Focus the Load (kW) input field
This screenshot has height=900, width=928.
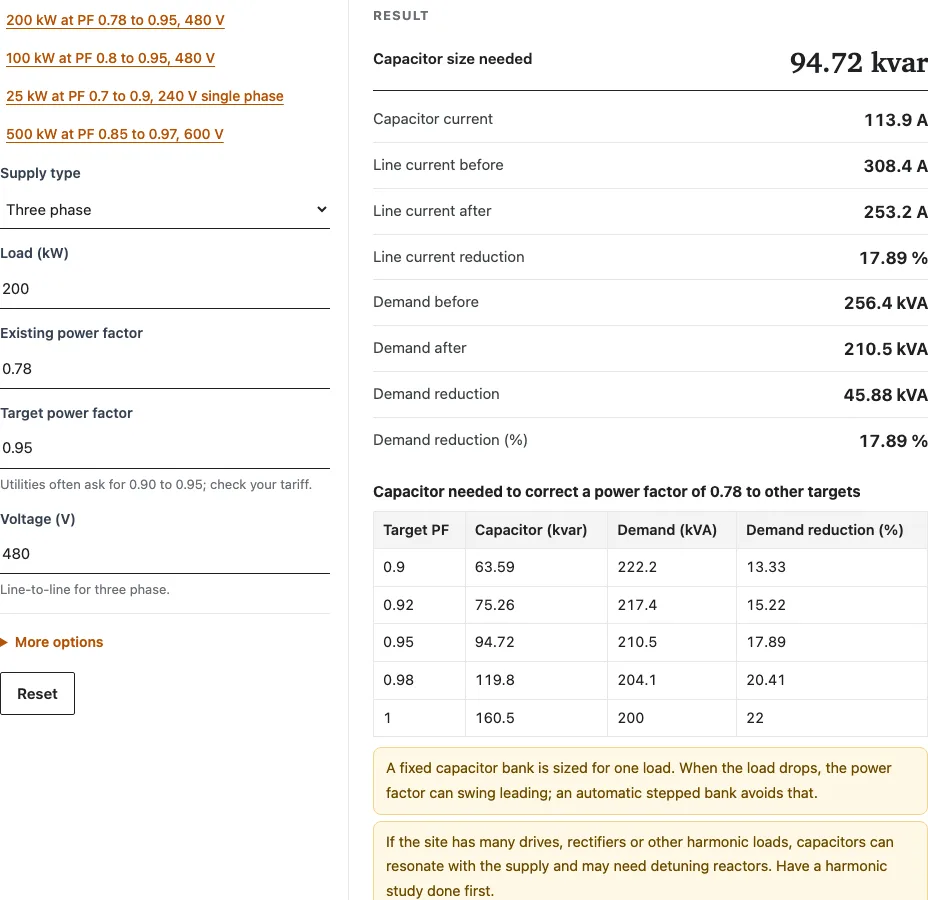pos(165,289)
